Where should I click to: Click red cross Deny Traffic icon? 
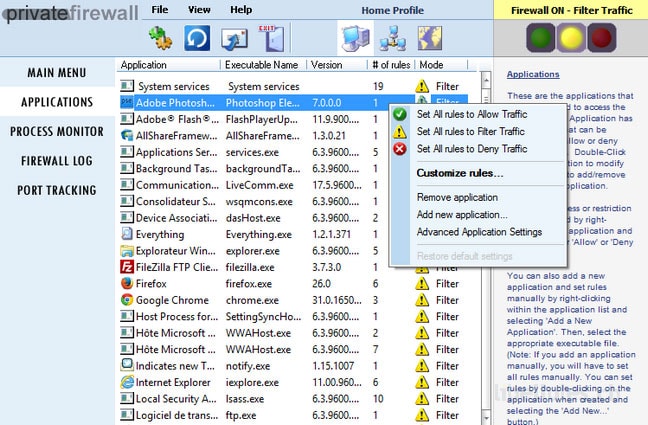(x=400, y=149)
